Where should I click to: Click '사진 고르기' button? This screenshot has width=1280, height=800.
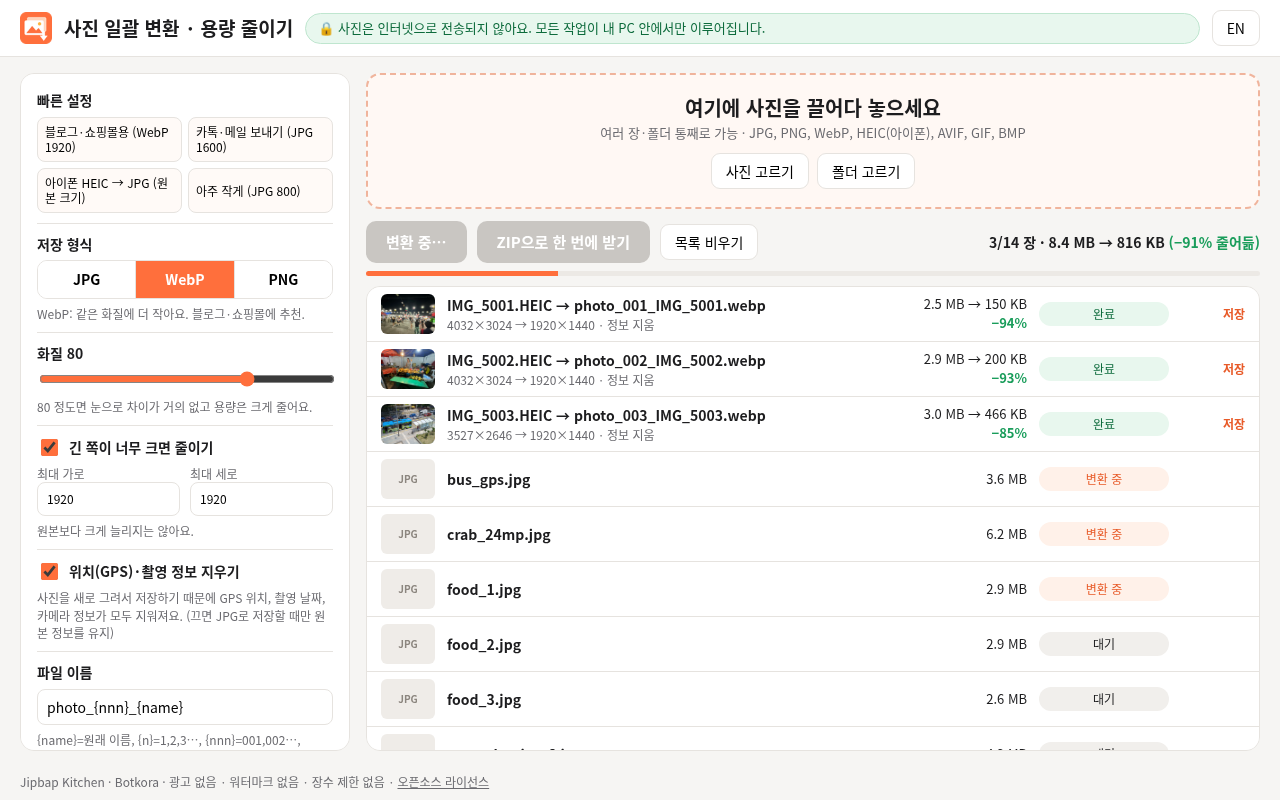pyautogui.click(x=760, y=171)
